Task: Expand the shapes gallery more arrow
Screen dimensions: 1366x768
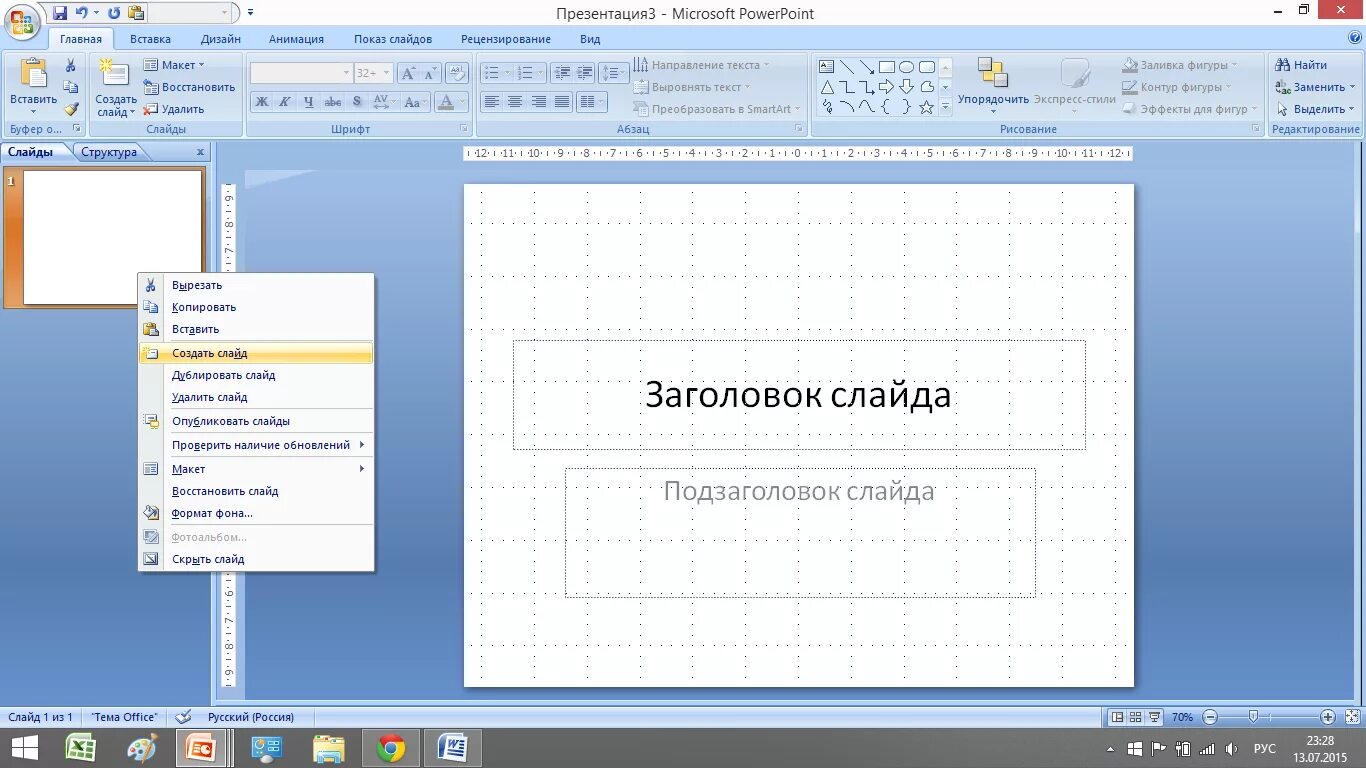Action: pyautogui.click(x=946, y=108)
